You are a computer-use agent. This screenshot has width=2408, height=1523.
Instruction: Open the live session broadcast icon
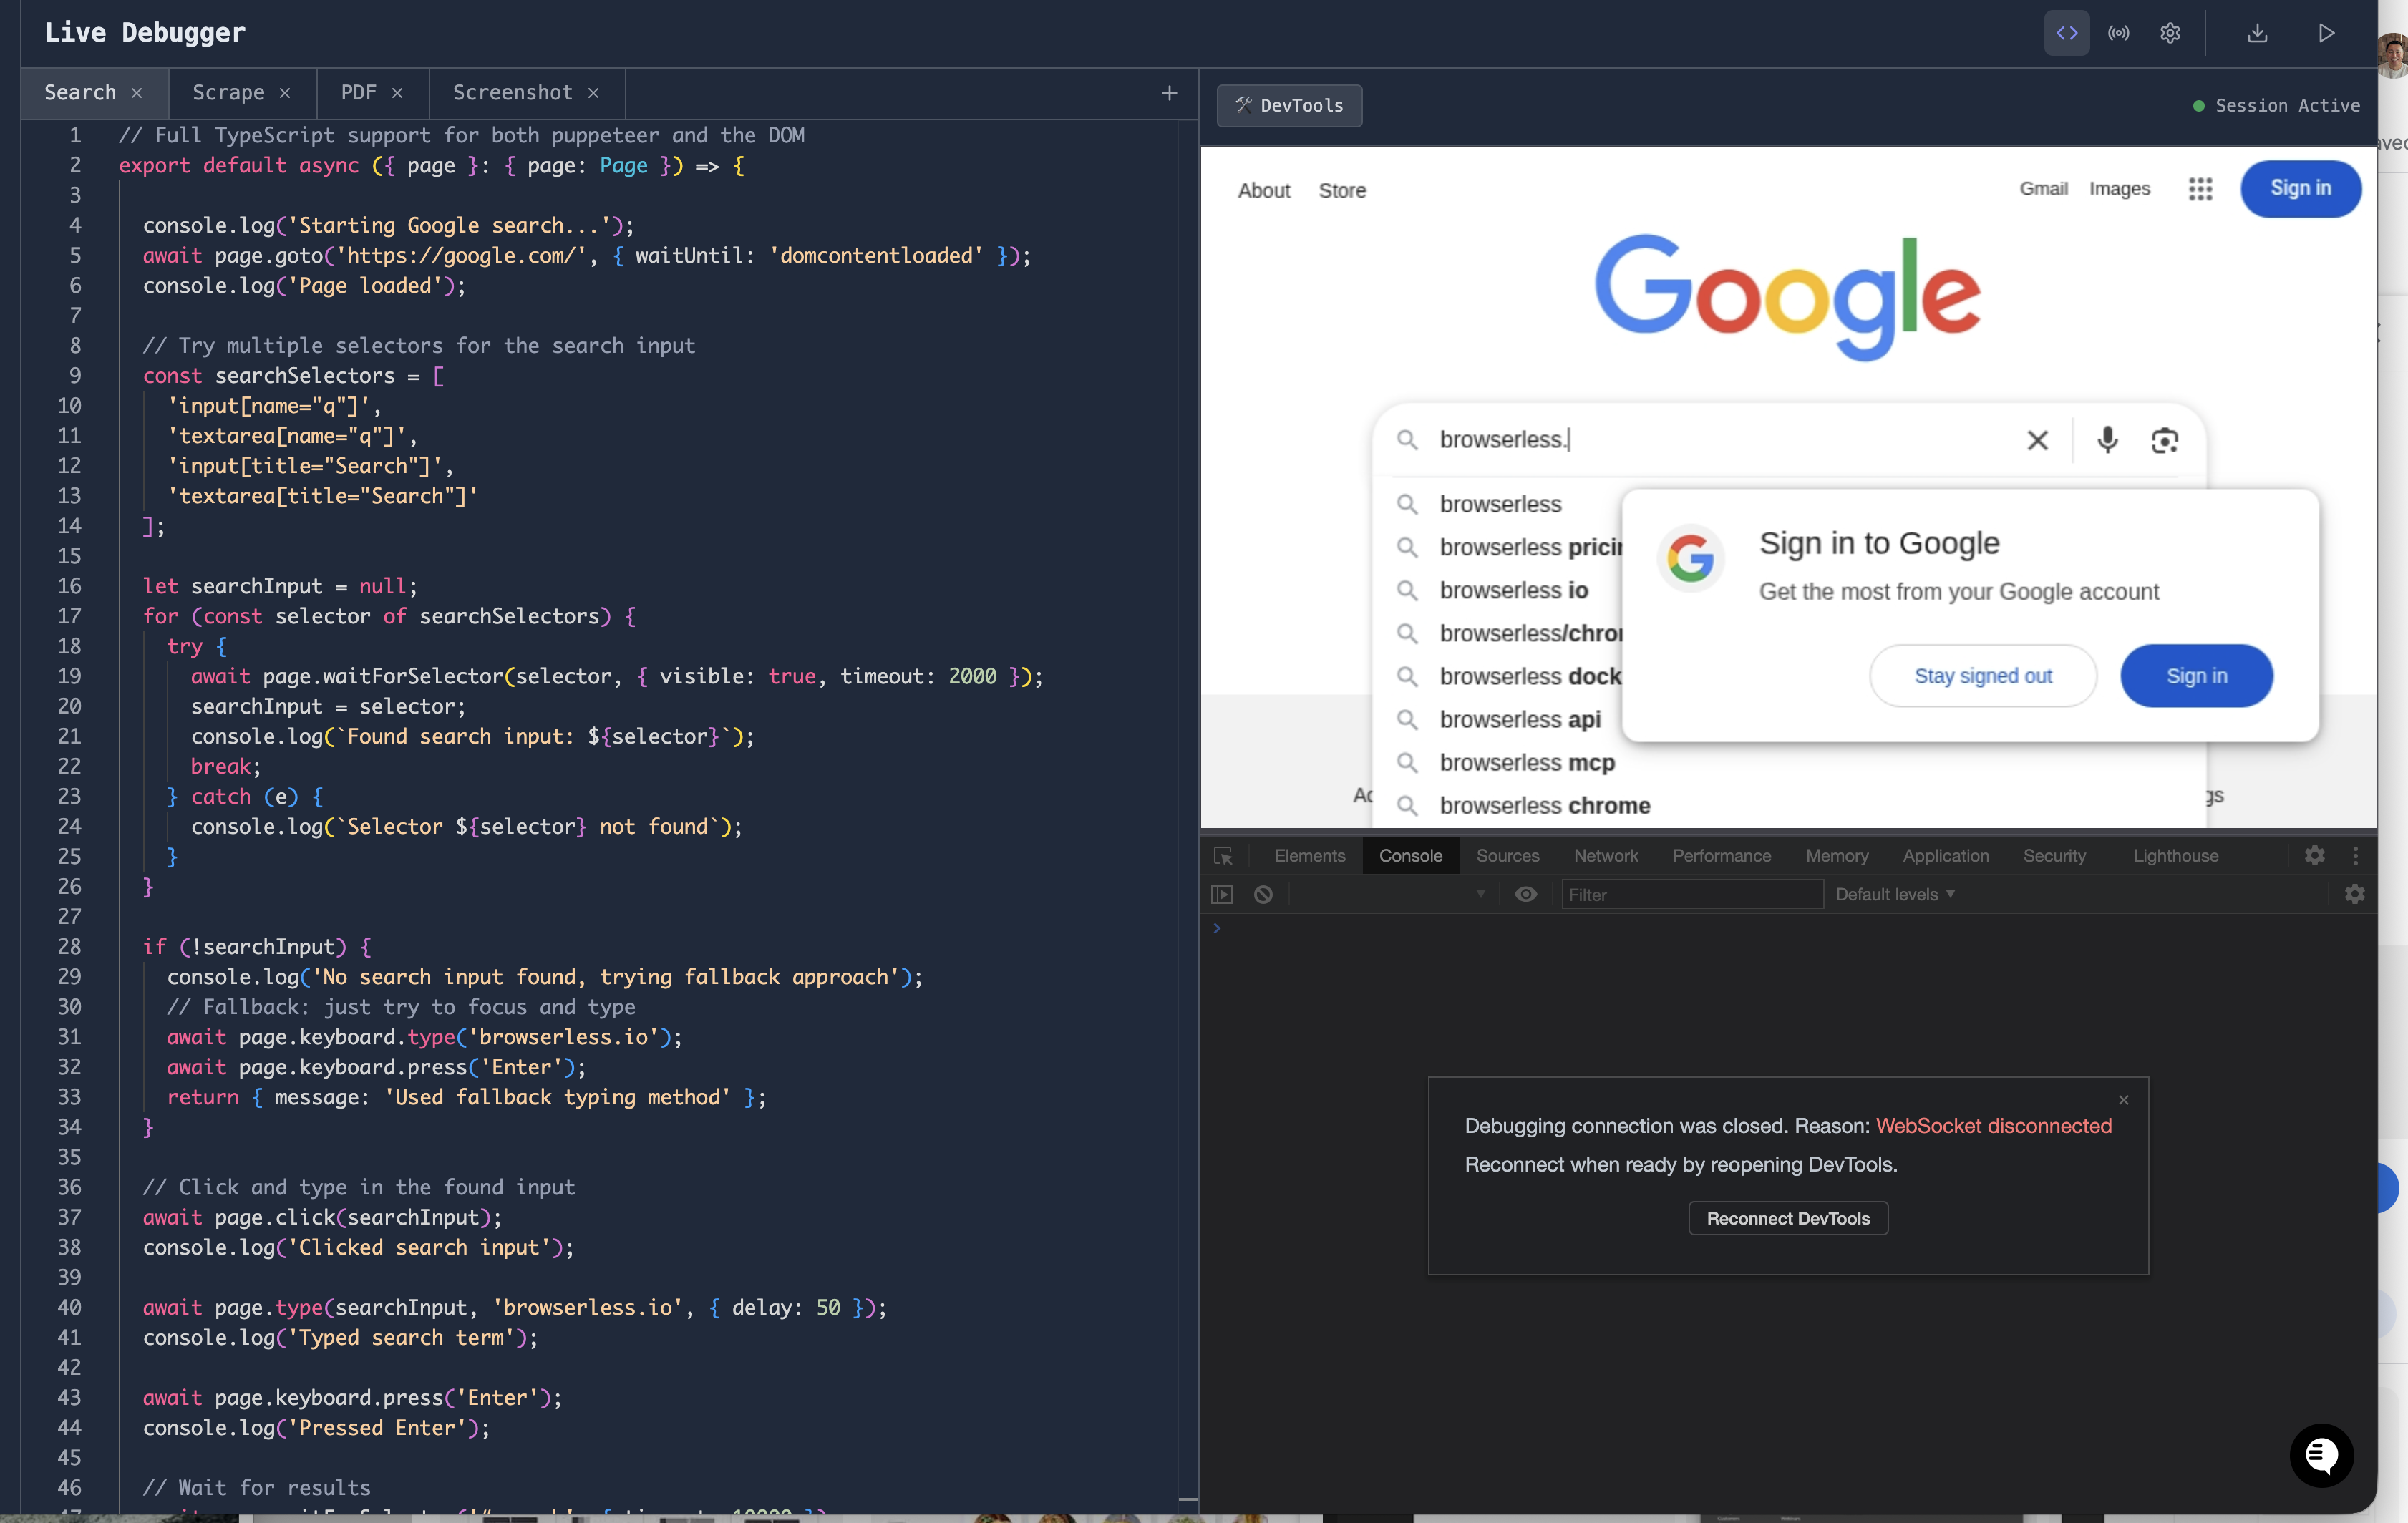pos(2118,33)
